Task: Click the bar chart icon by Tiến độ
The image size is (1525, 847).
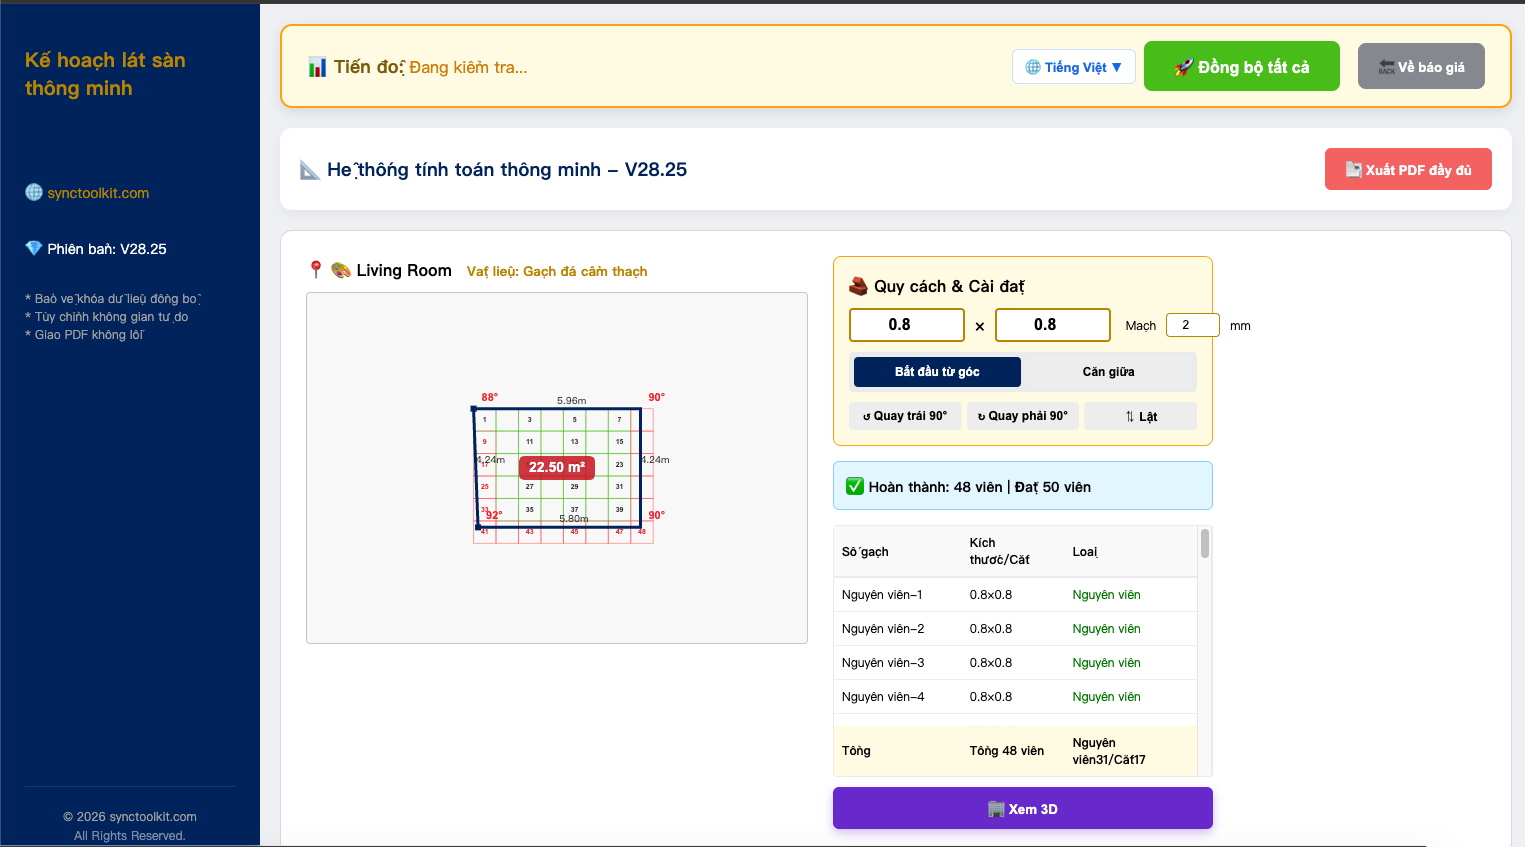Action: coord(317,68)
